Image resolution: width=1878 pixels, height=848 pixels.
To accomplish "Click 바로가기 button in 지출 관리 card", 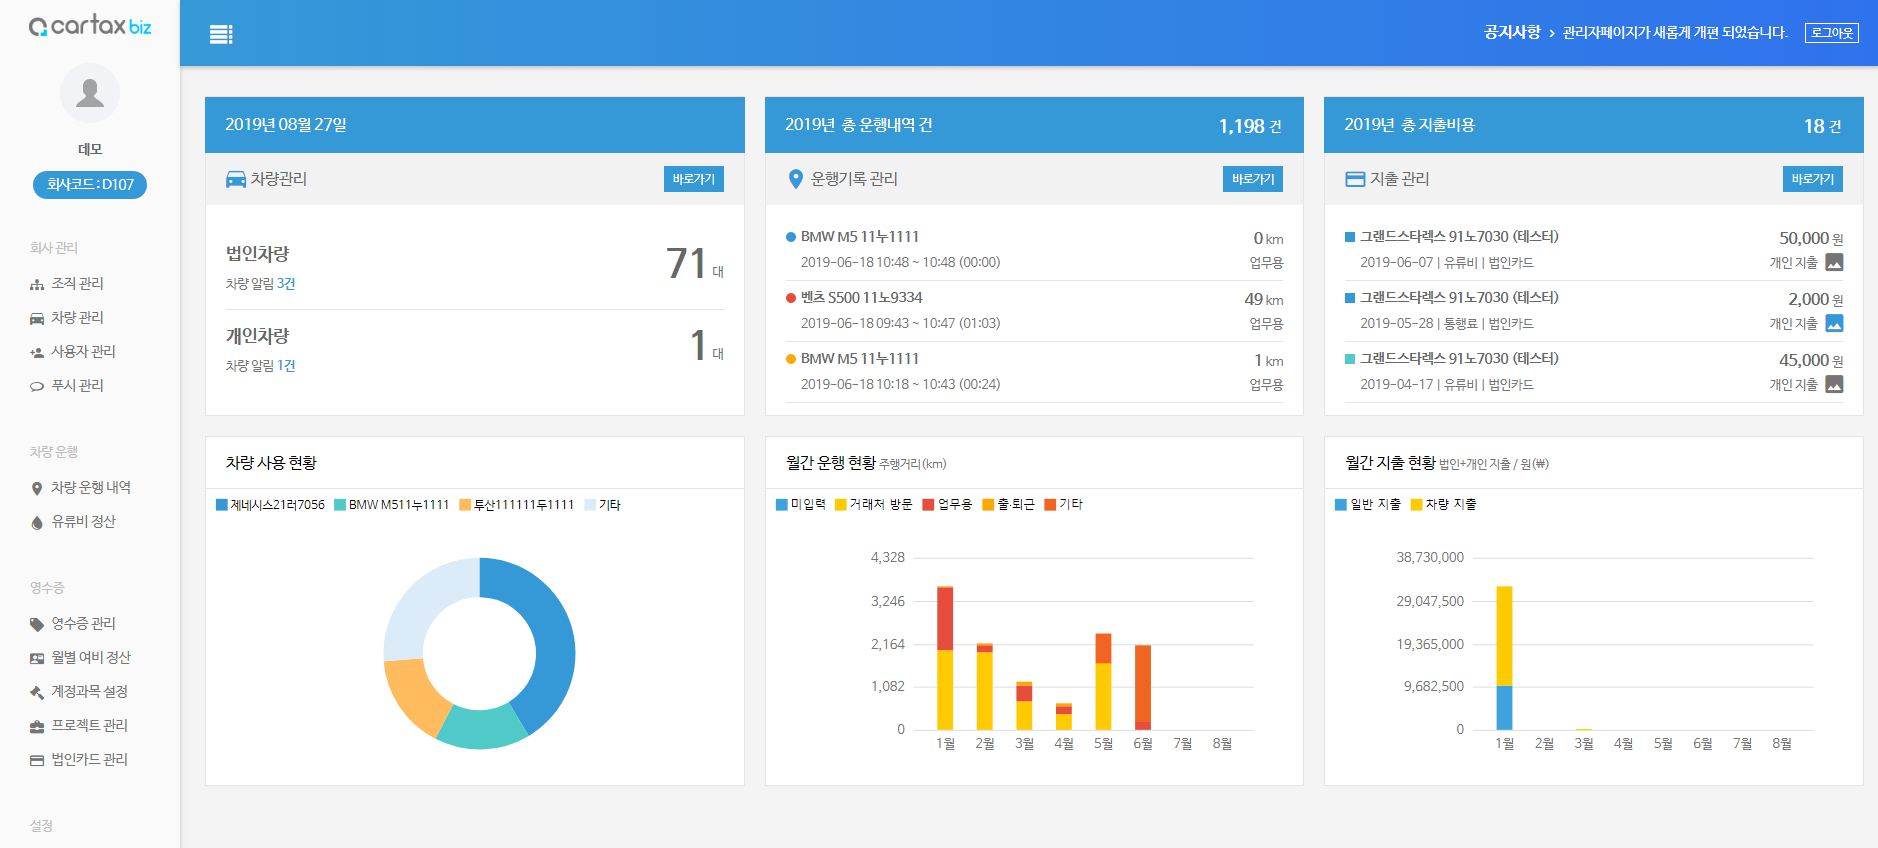I will [x=1813, y=179].
